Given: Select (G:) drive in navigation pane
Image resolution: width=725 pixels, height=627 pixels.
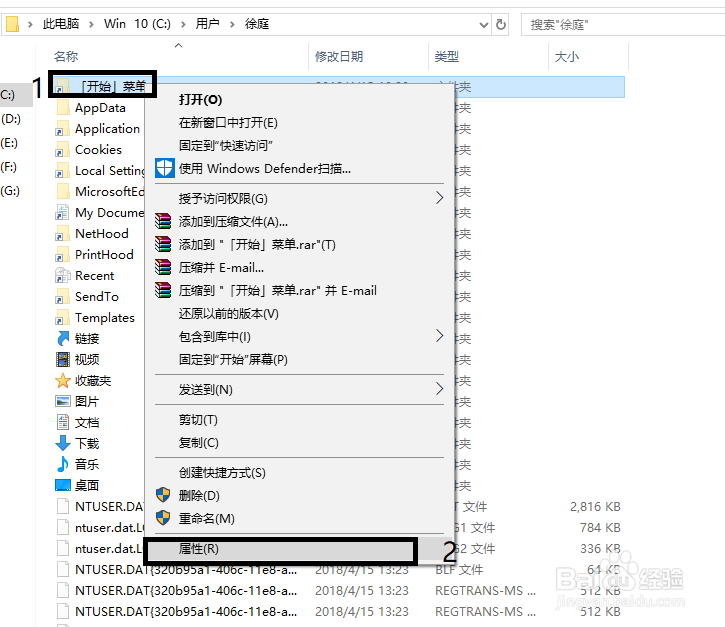Looking at the screenshot, I should [x=11, y=191].
